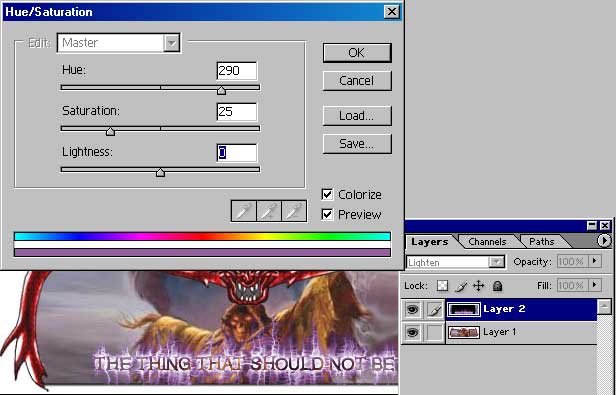The height and width of the screenshot is (395, 616).
Task: Click the Load... button
Action: pyautogui.click(x=357, y=116)
